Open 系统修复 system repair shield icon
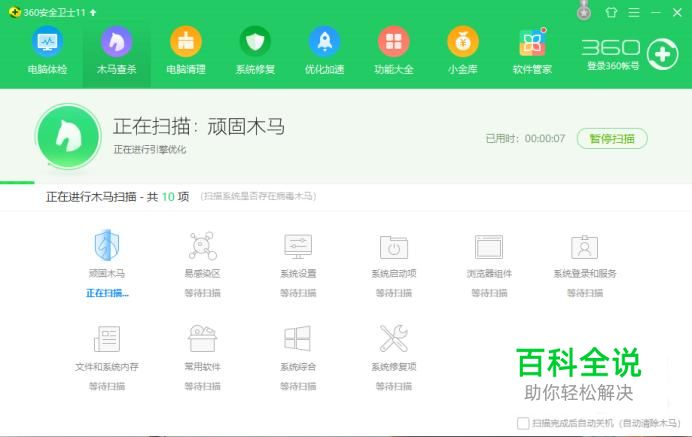 pyautogui.click(x=255, y=41)
